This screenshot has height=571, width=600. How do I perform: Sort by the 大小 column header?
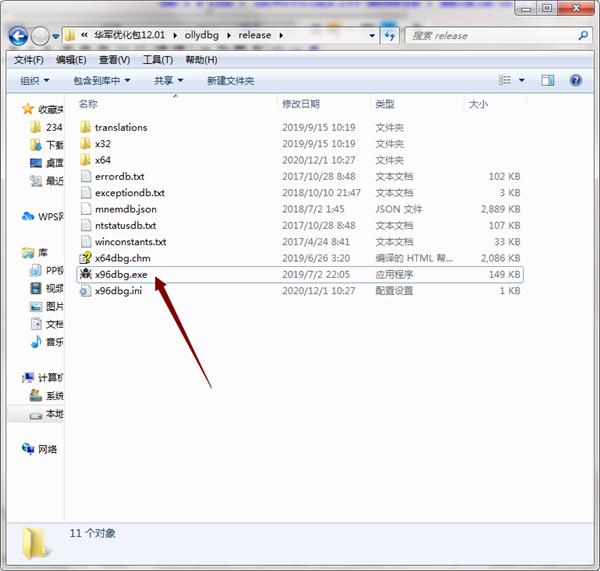click(x=478, y=104)
